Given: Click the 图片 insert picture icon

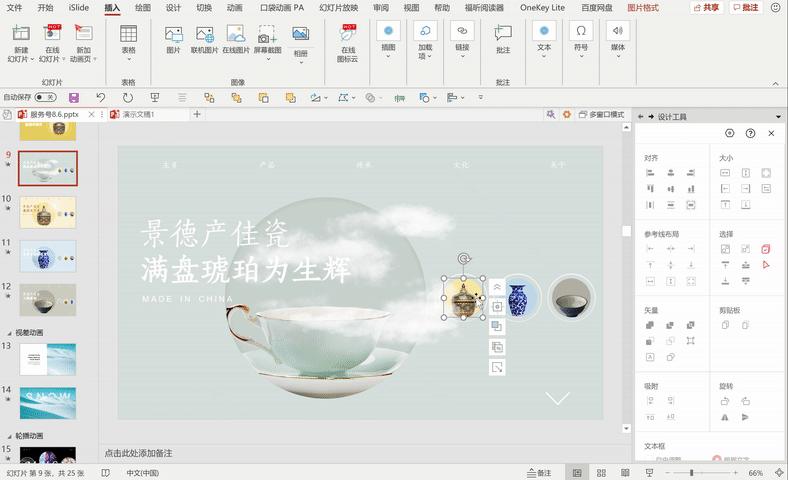Looking at the screenshot, I should coord(173,34).
